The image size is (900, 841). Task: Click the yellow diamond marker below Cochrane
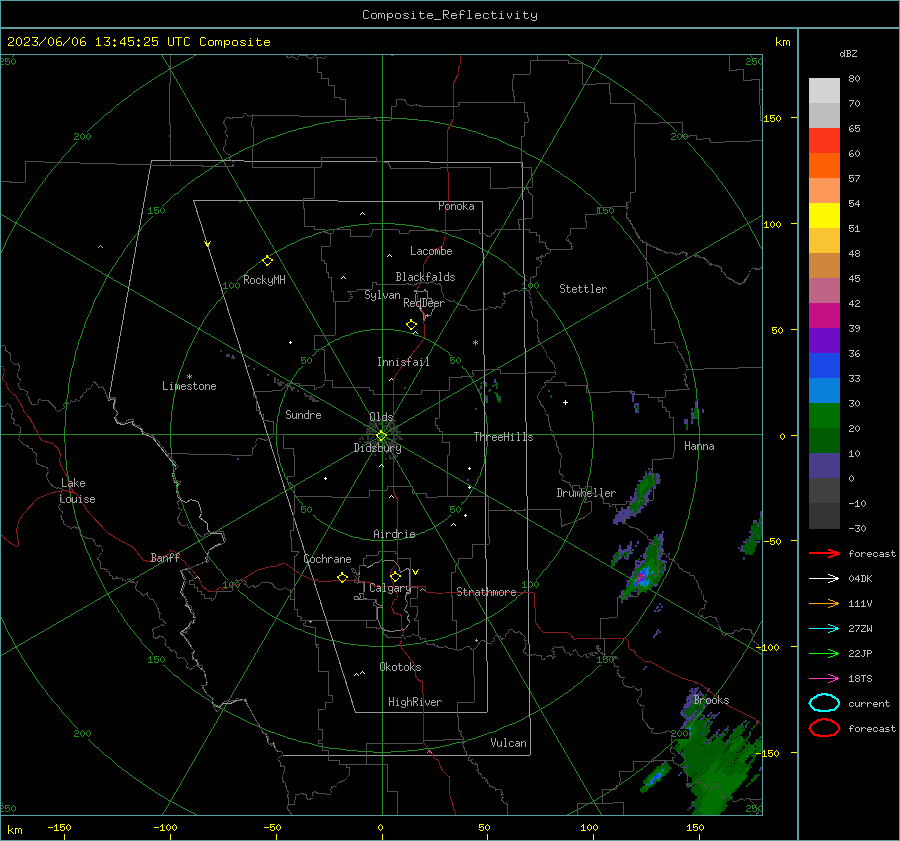pyautogui.click(x=342, y=577)
